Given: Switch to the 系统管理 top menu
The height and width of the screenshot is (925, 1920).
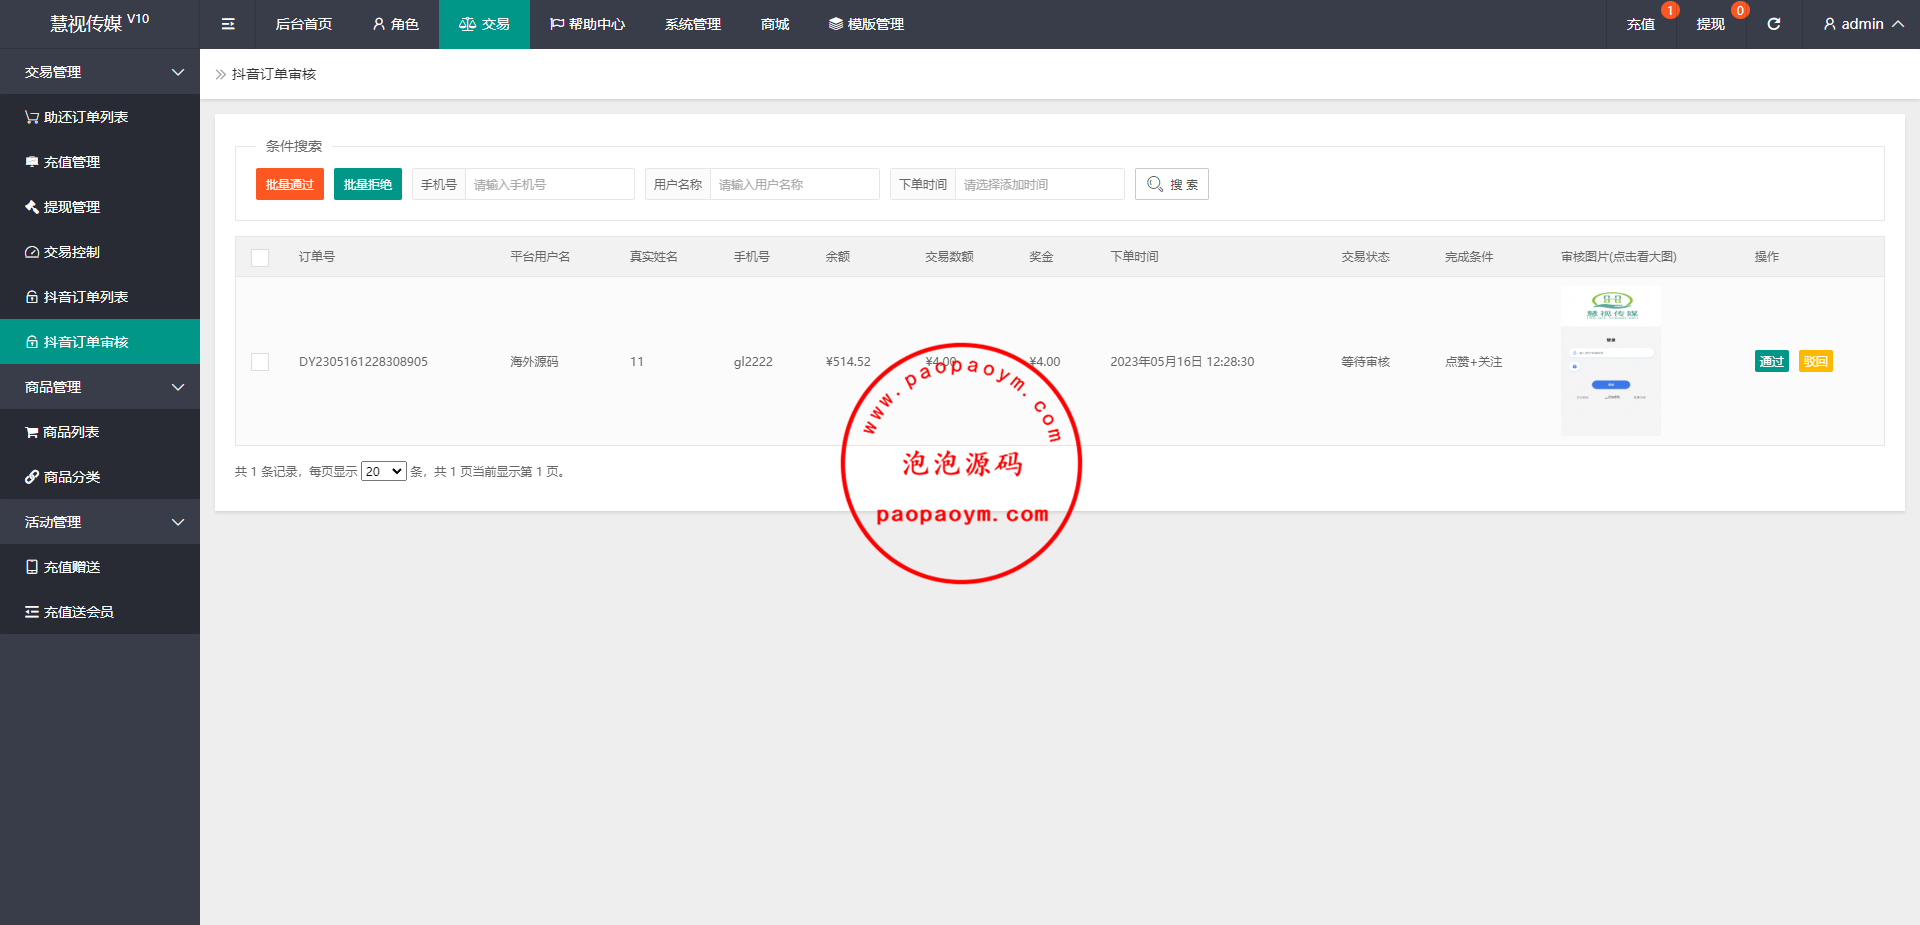Looking at the screenshot, I should pos(692,24).
